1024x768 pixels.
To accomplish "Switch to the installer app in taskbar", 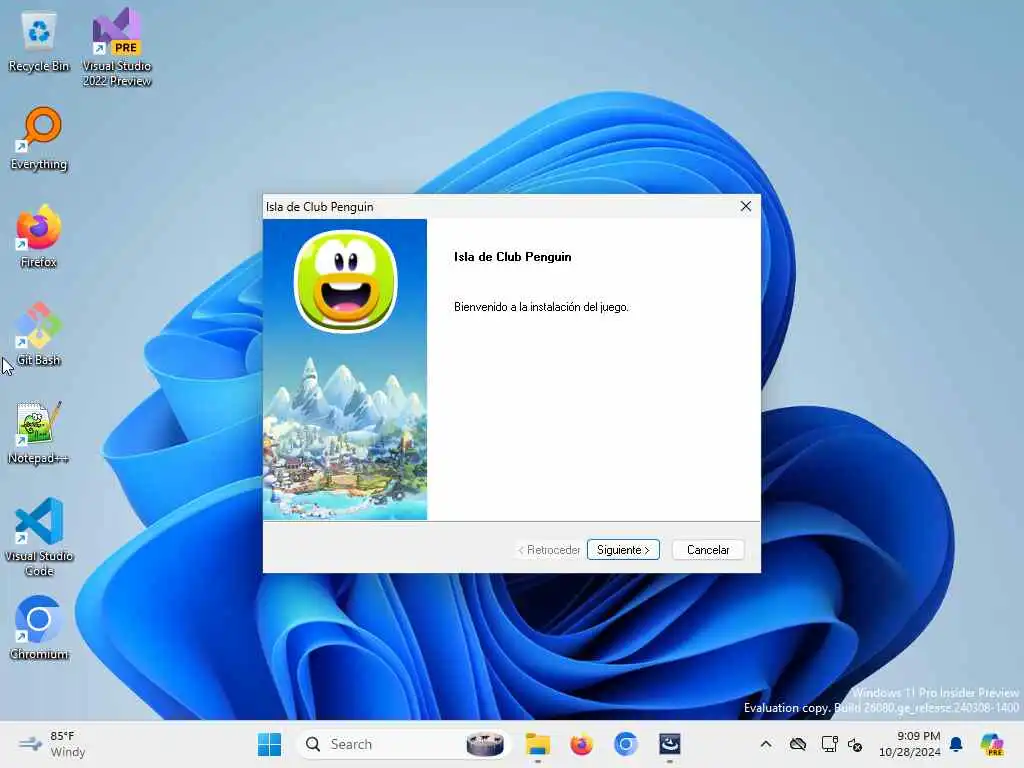I will (x=670, y=744).
